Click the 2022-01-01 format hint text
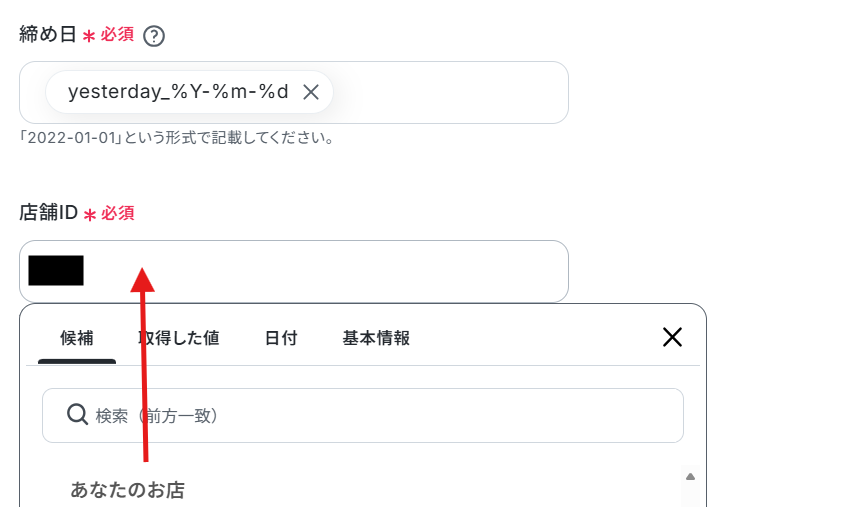The height and width of the screenshot is (507, 858). coord(177,138)
